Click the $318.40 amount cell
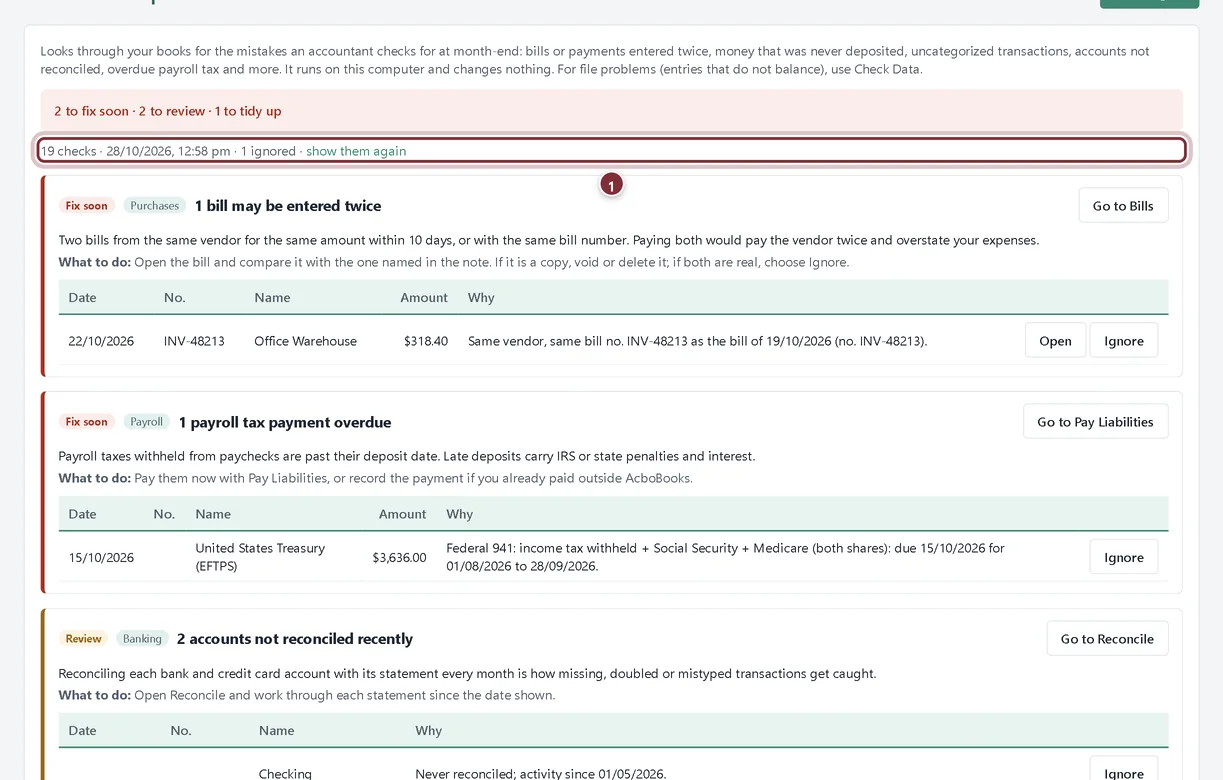Viewport: 1223px width, 780px height. 426,341
